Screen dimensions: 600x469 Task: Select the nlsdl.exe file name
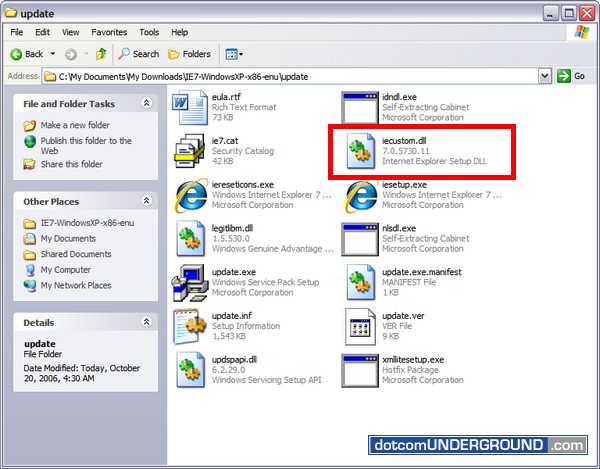pyautogui.click(x=399, y=228)
